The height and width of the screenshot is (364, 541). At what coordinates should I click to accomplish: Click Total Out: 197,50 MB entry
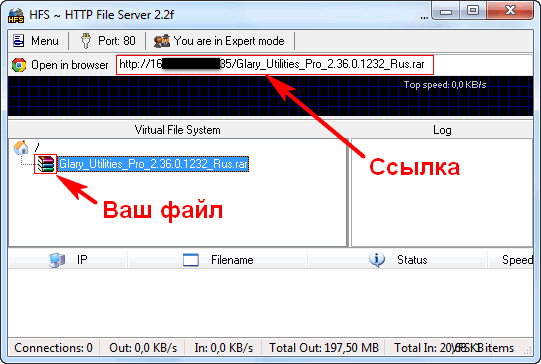[324, 347]
